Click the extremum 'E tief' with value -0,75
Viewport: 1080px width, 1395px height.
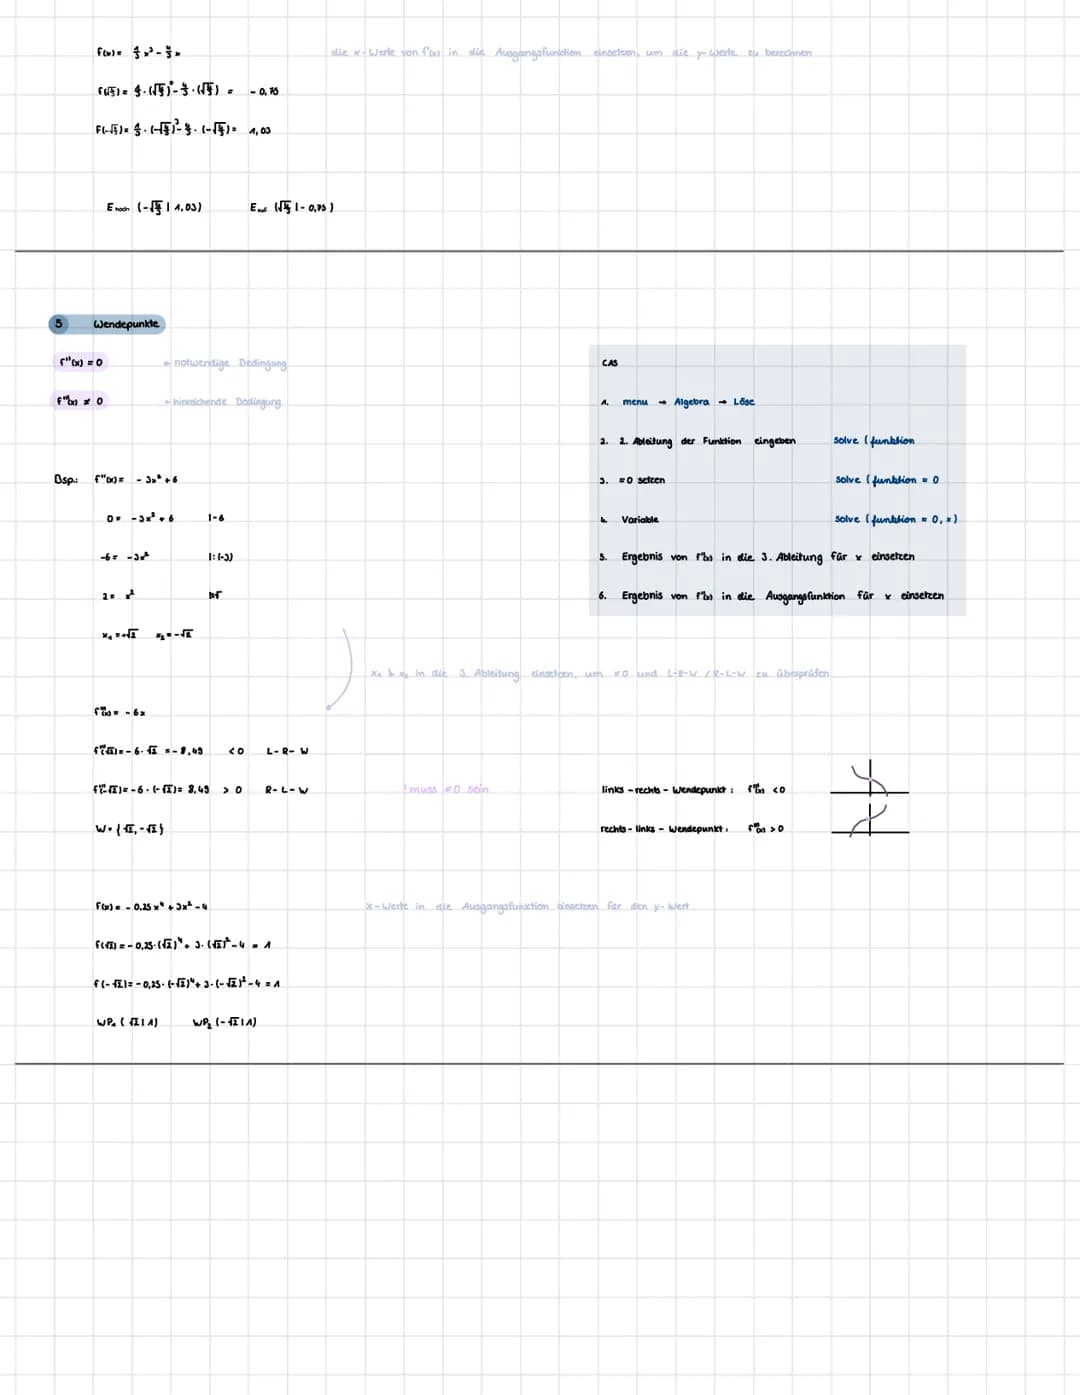coord(291,207)
